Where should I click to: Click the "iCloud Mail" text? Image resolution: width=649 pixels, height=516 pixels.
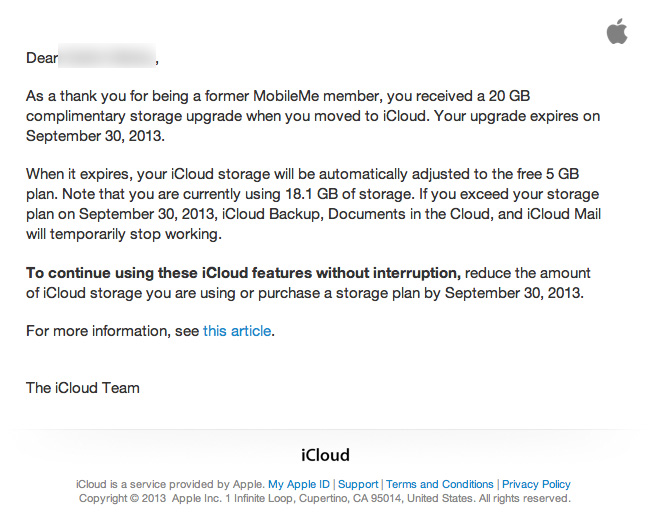564,214
